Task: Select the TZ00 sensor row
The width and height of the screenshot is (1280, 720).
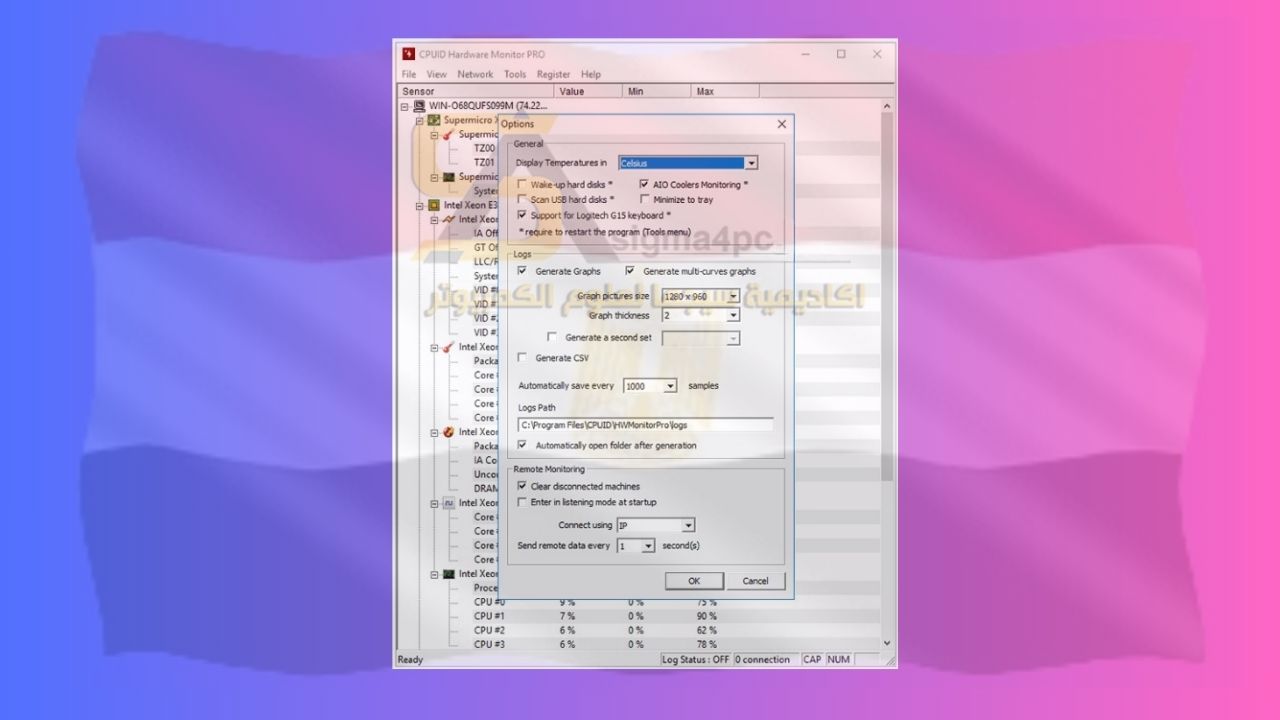Action: pos(484,148)
